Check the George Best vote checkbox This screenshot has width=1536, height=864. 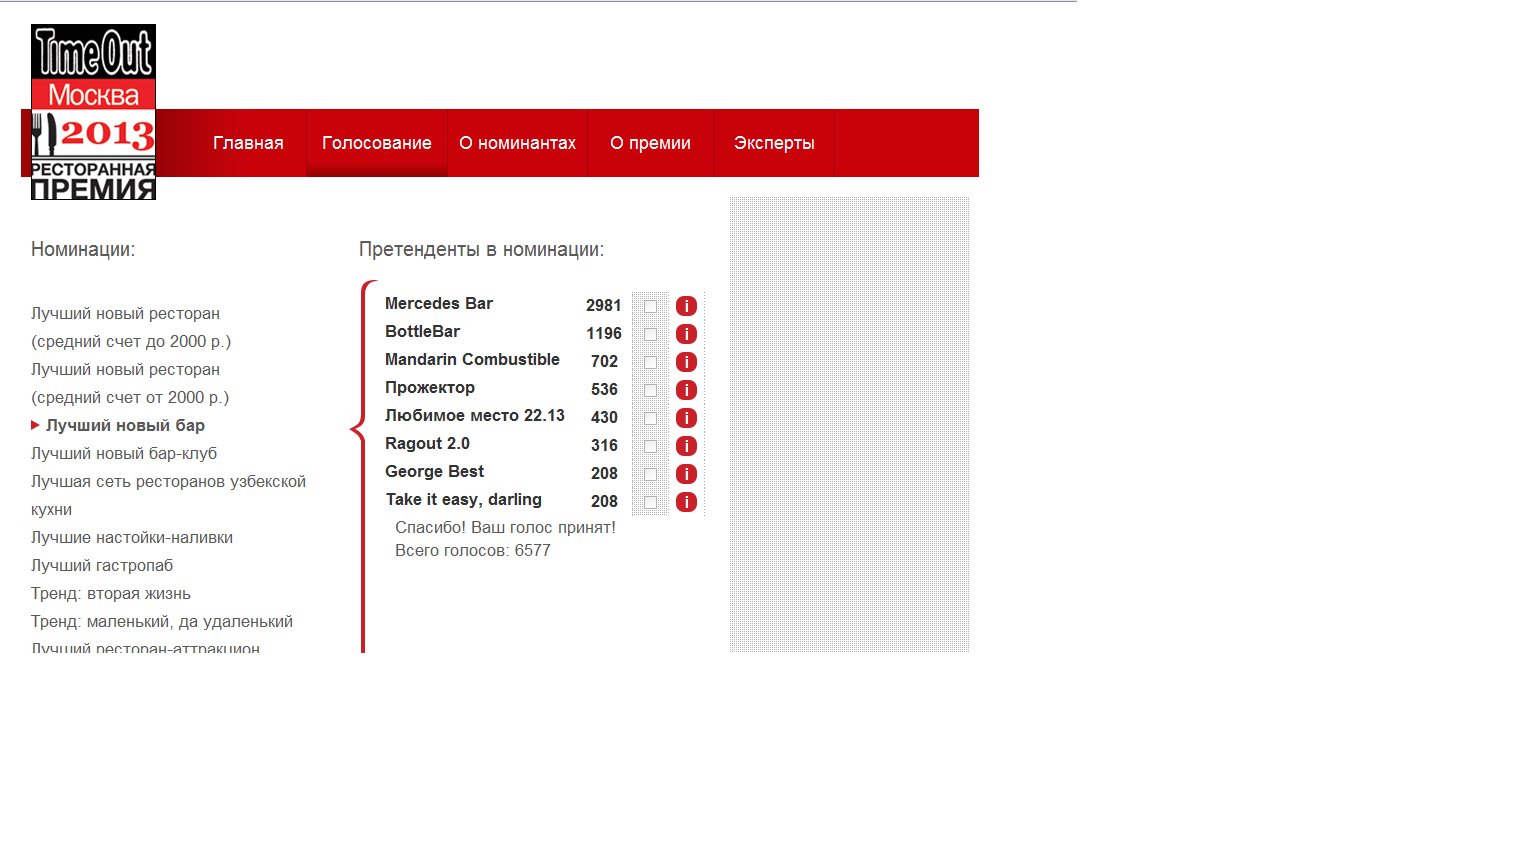650,474
